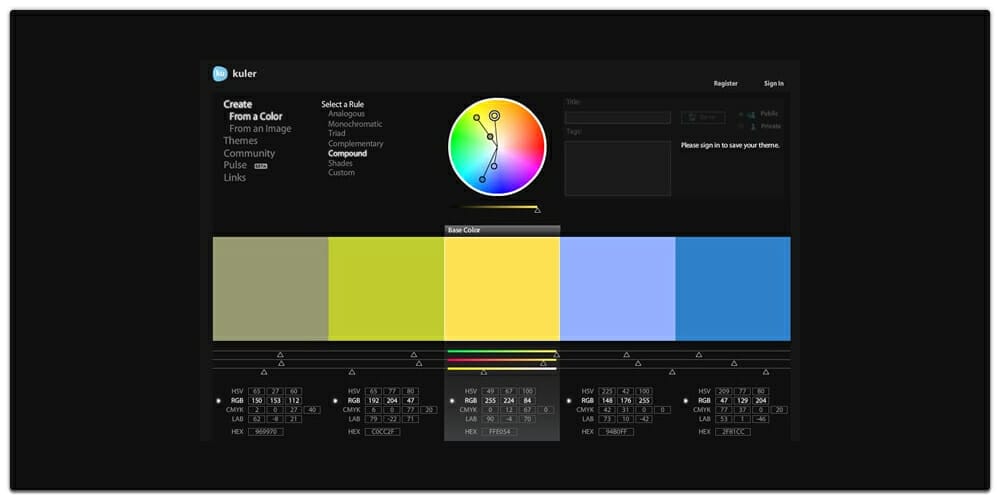1000x500 pixels.
Task: Select the double-ring base color marker on the wheel
Action: [494, 115]
